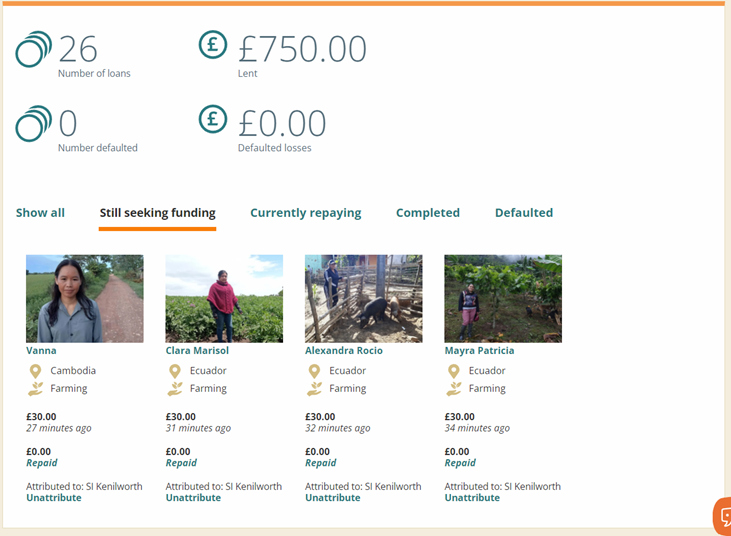
Task: Click farming plant icon under Clara Marisol
Action: pyautogui.click(x=175, y=389)
